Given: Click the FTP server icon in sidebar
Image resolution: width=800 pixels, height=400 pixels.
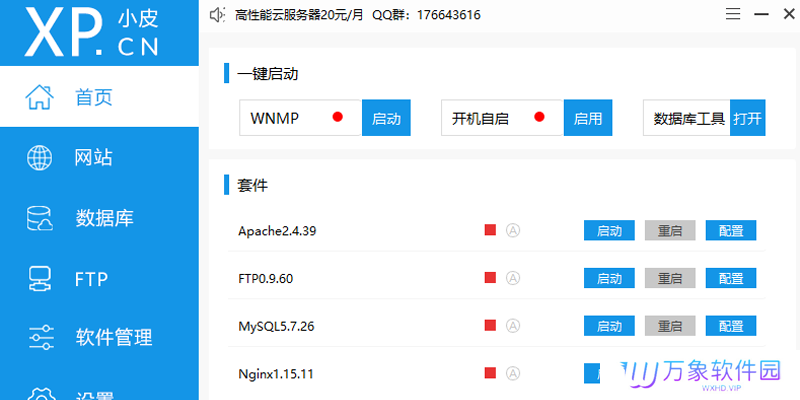Looking at the screenshot, I should tap(39, 279).
